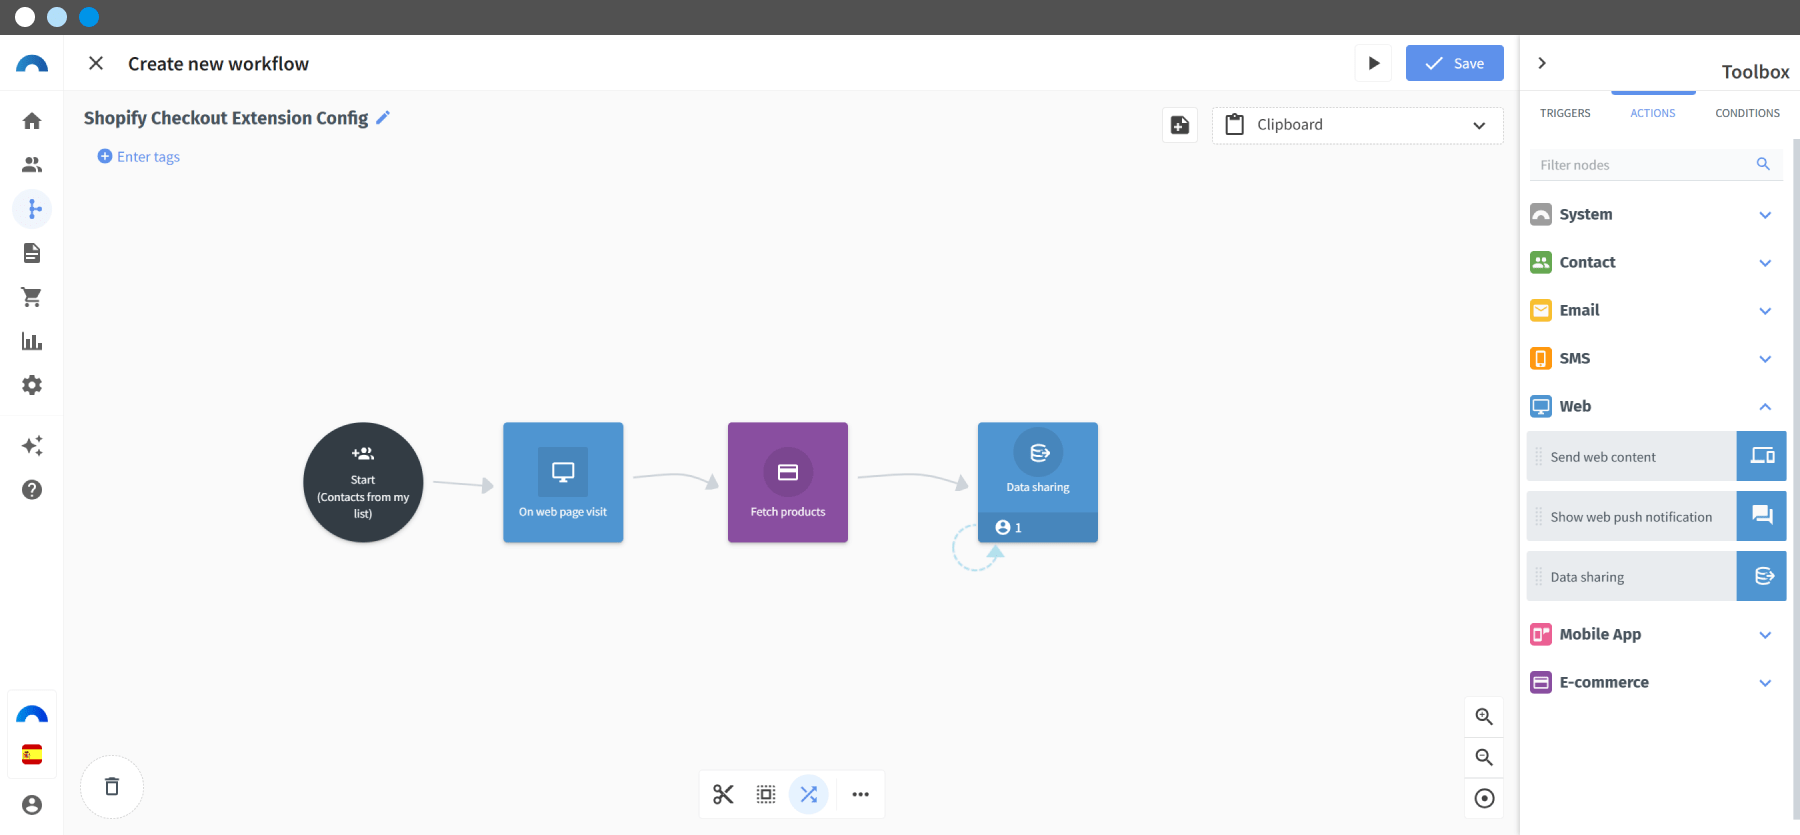Click the add to clipboard icon
The width and height of the screenshot is (1800, 835).
pos(1180,125)
